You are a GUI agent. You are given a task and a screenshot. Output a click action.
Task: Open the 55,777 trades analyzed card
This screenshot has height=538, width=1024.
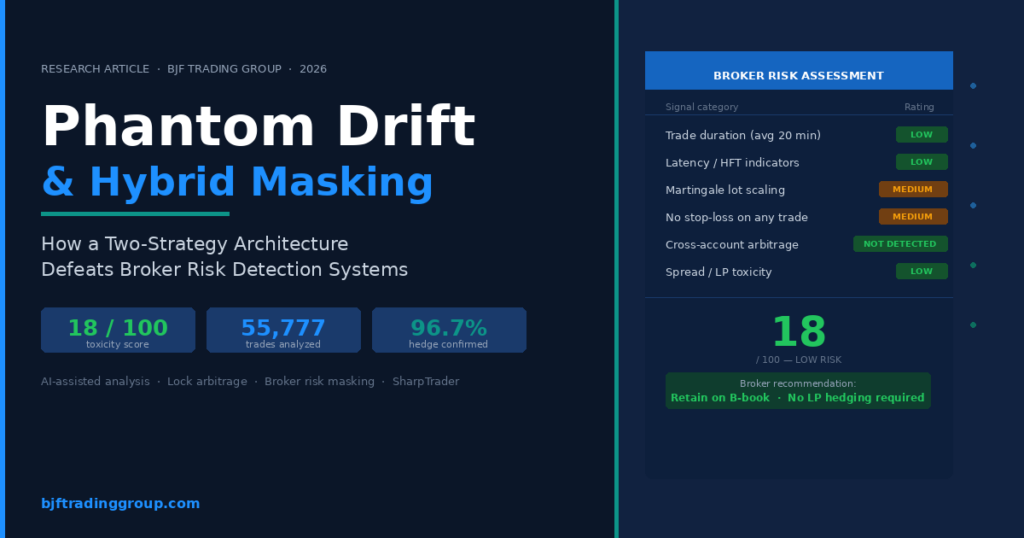[x=283, y=330]
